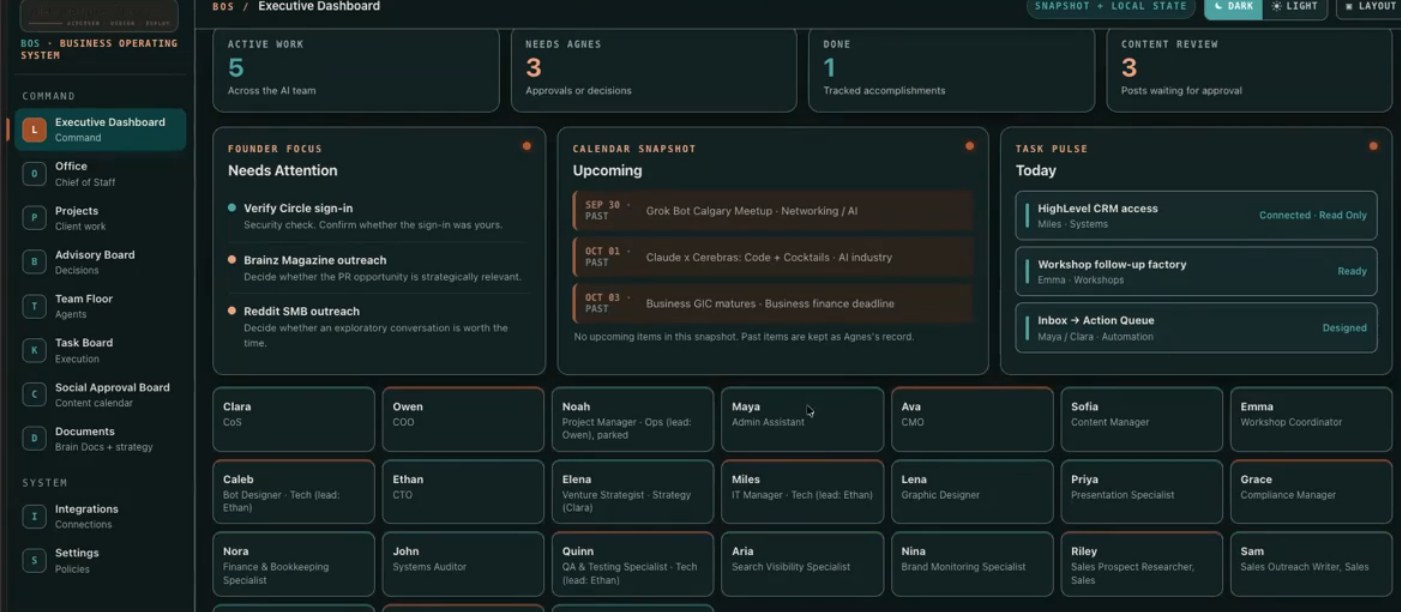Open Team Floor agents
Image resolution: width=1401 pixels, height=612 pixels.
pos(100,306)
